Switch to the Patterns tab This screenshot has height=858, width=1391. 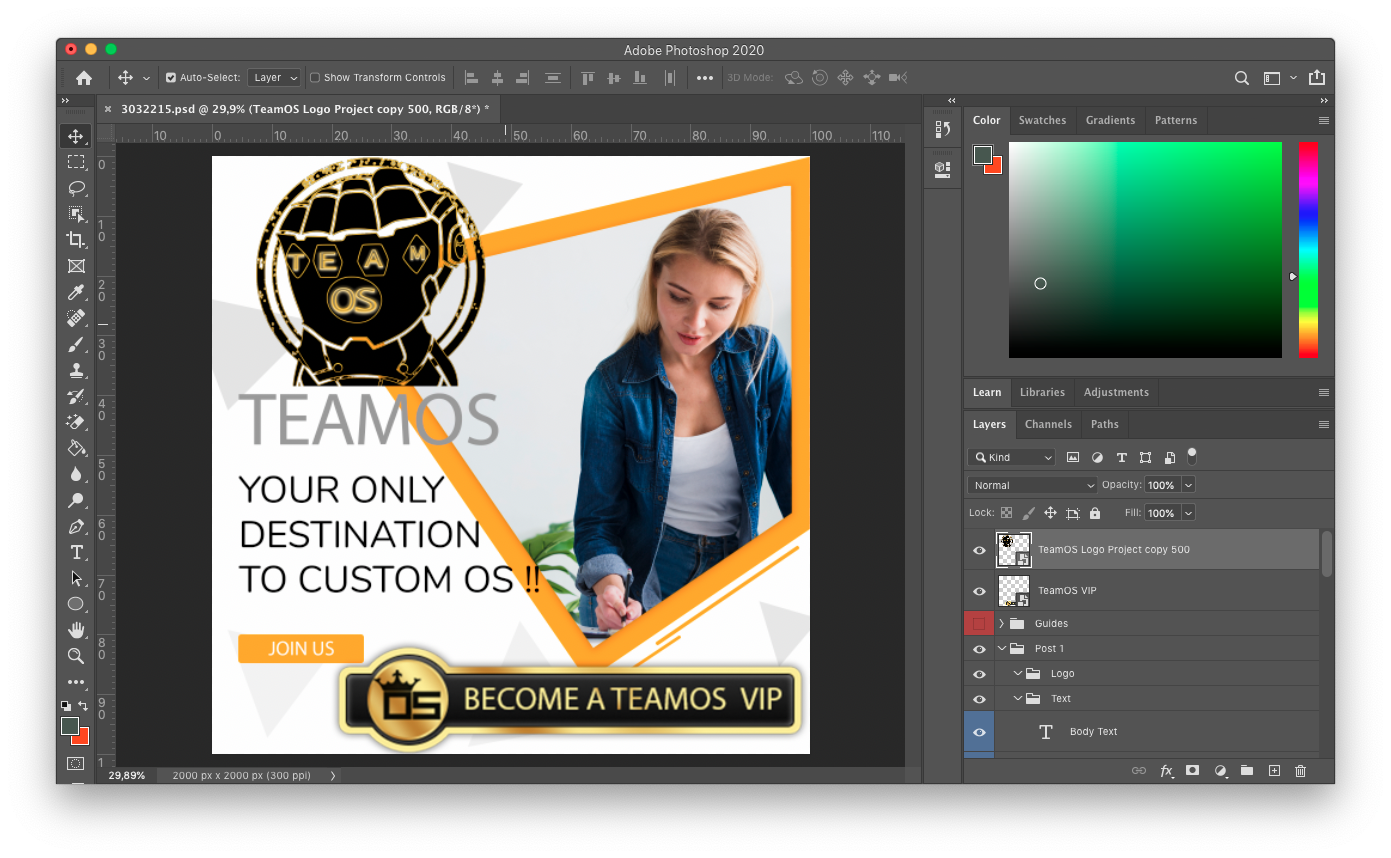click(1176, 120)
